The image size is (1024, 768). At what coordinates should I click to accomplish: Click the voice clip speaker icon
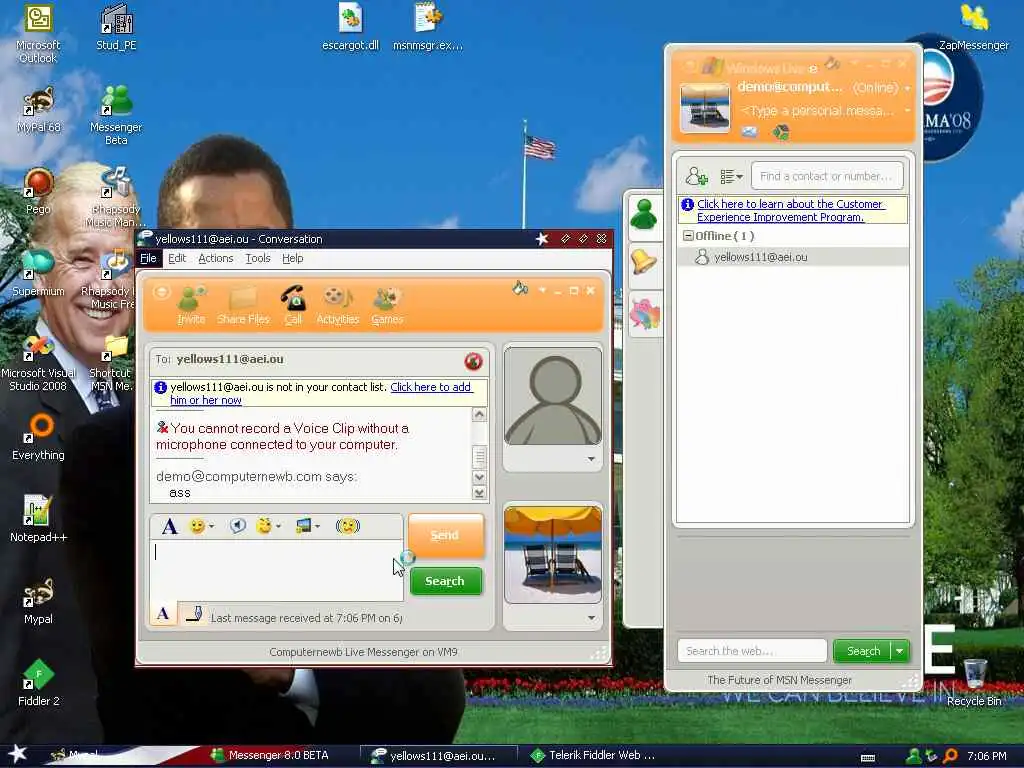point(238,526)
